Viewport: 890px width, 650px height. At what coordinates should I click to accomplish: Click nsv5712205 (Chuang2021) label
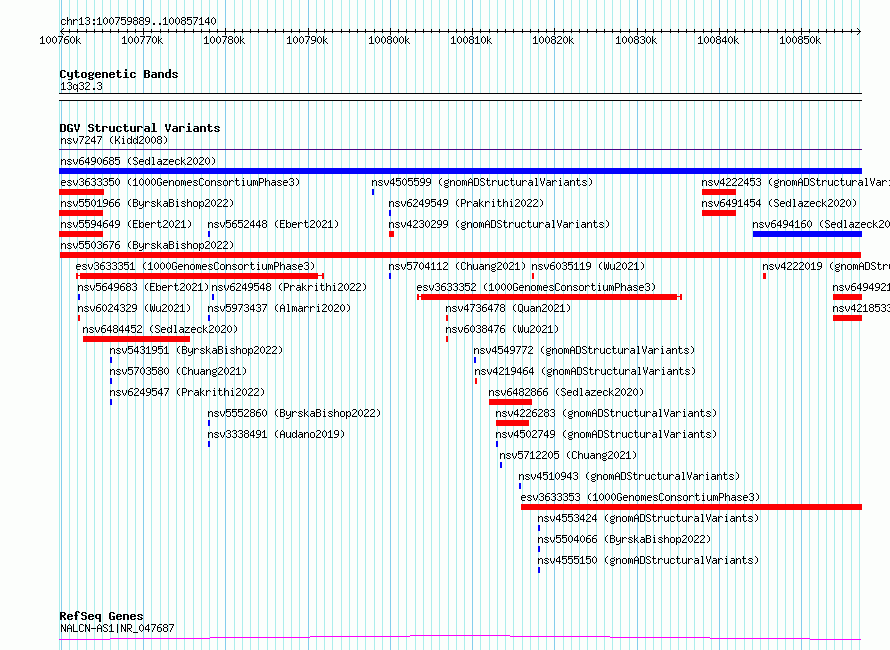click(568, 455)
